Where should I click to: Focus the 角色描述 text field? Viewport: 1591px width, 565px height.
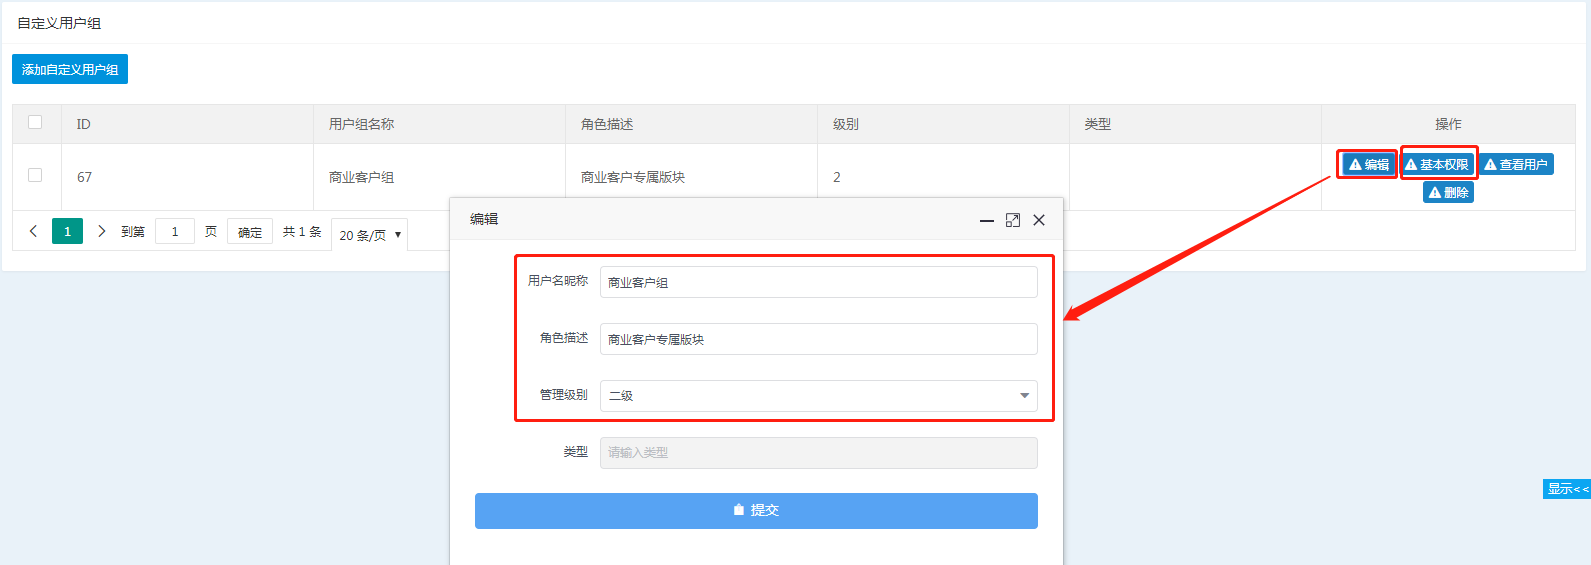point(818,339)
